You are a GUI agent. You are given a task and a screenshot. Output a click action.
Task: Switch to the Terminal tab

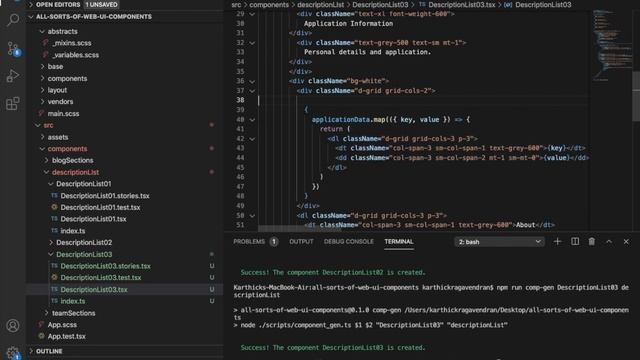point(399,242)
